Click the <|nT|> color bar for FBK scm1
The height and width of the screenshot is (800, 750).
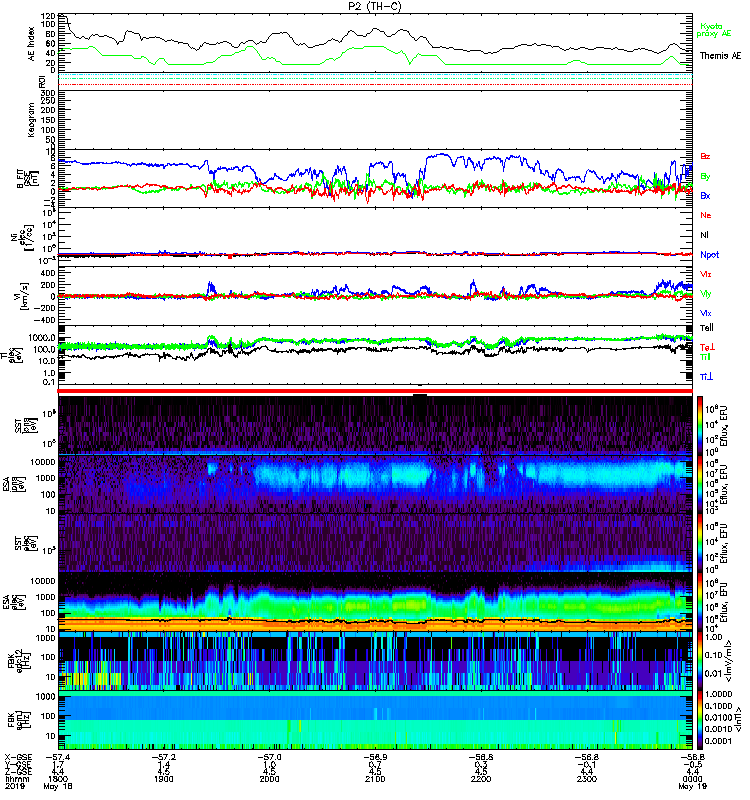[700, 720]
